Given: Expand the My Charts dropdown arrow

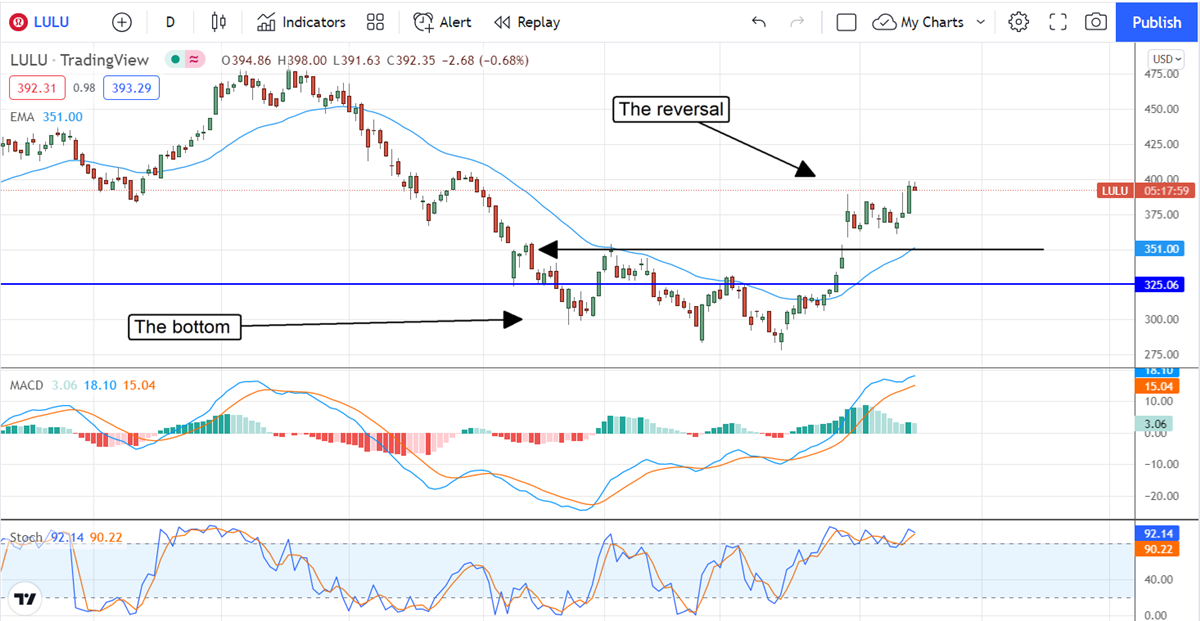Looking at the screenshot, I should (x=981, y=22).
